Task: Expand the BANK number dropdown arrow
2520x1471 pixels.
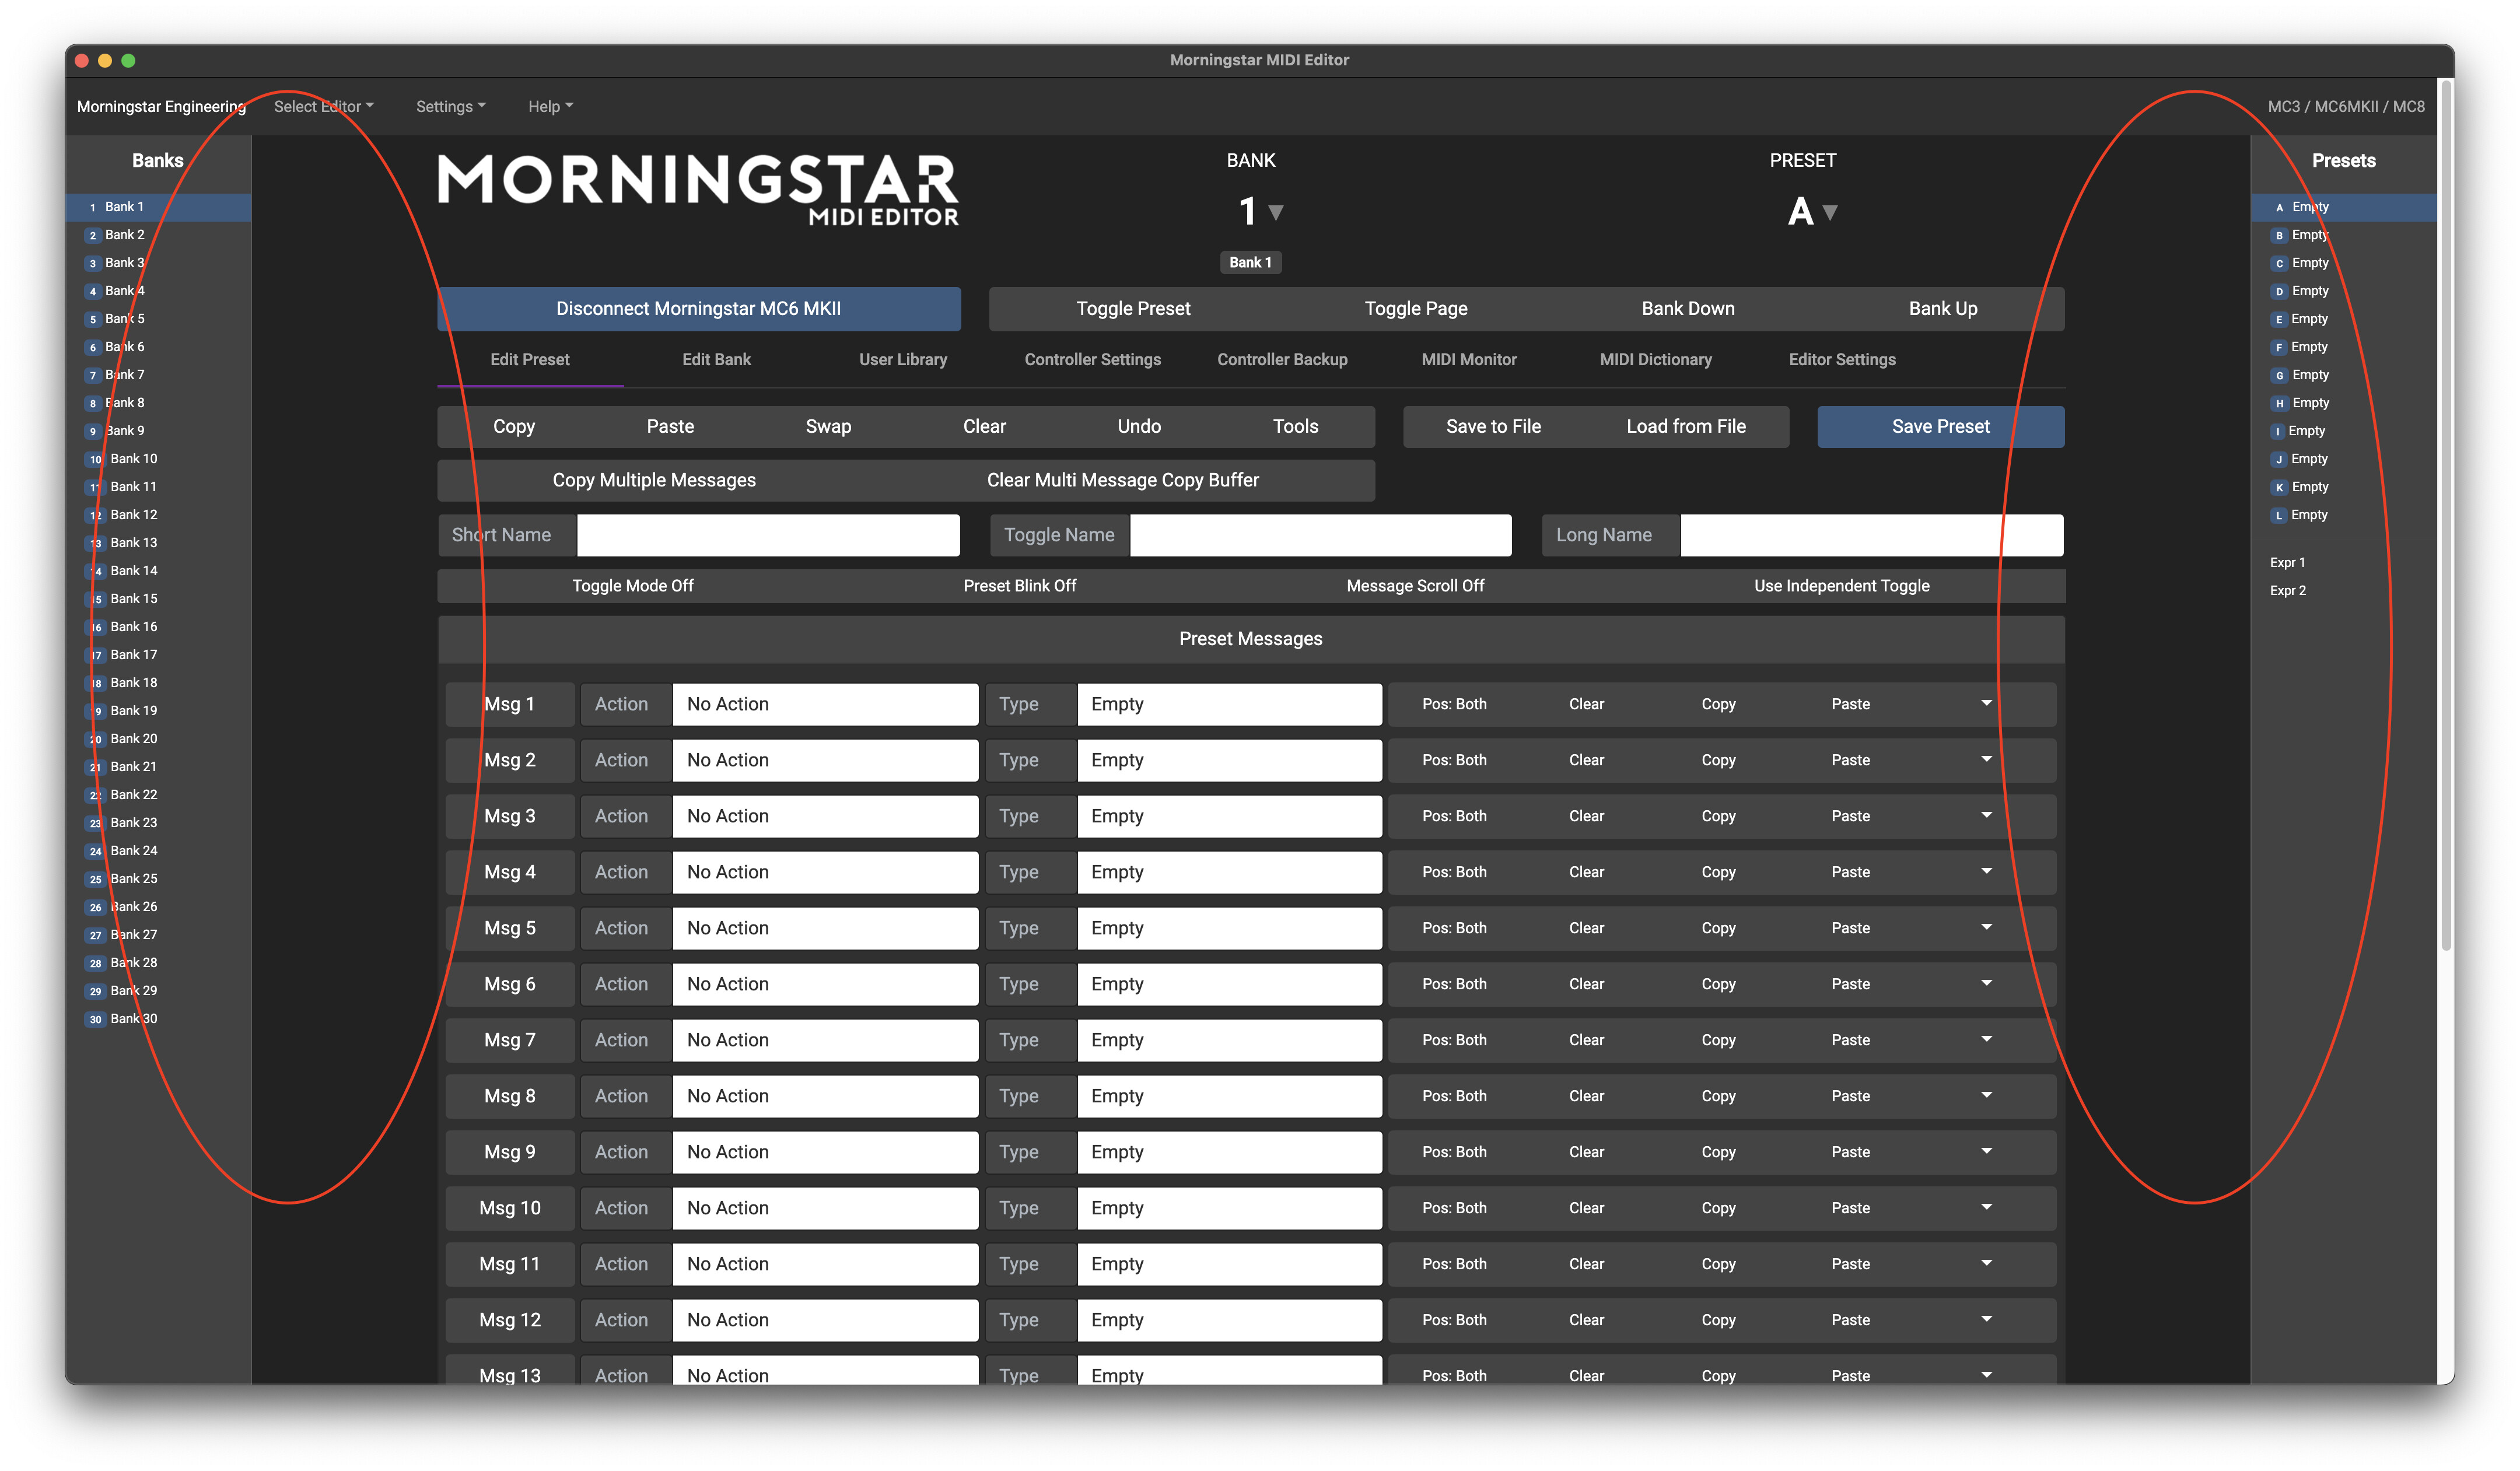Action: pyautogui.click(x=1275, y=212)
